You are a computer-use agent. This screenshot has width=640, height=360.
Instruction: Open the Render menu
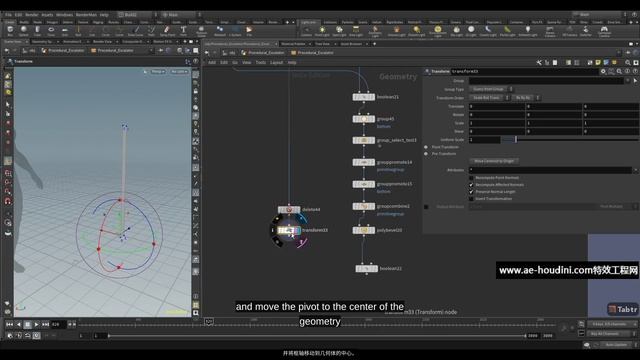(x=32, y=15)
